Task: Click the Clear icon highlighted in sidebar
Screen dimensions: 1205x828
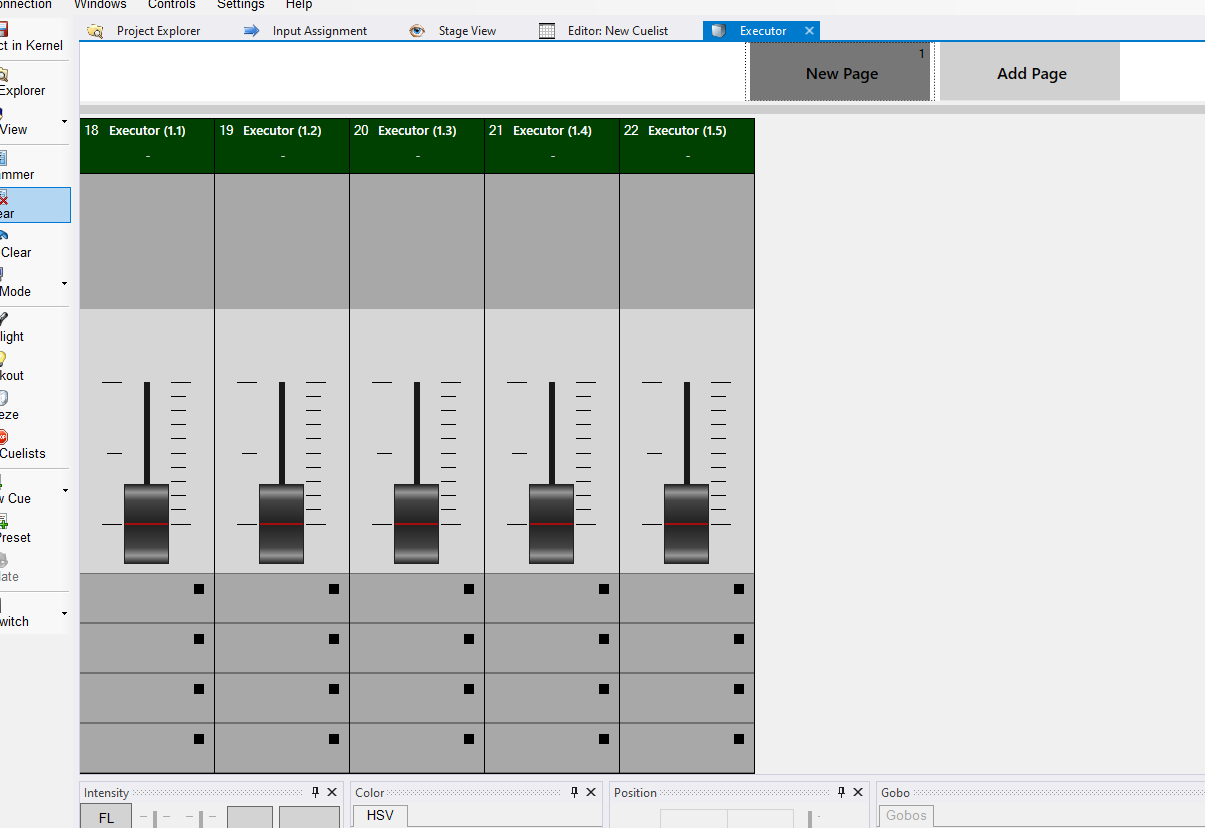Action: pyautogui.click(x=4, y=199)
